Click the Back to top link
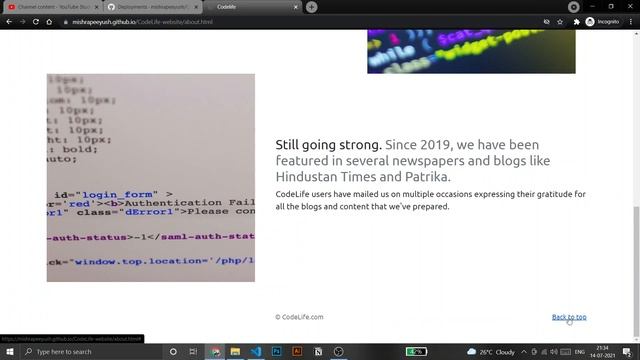Screen dimensions: 640x360 (569, 317)
